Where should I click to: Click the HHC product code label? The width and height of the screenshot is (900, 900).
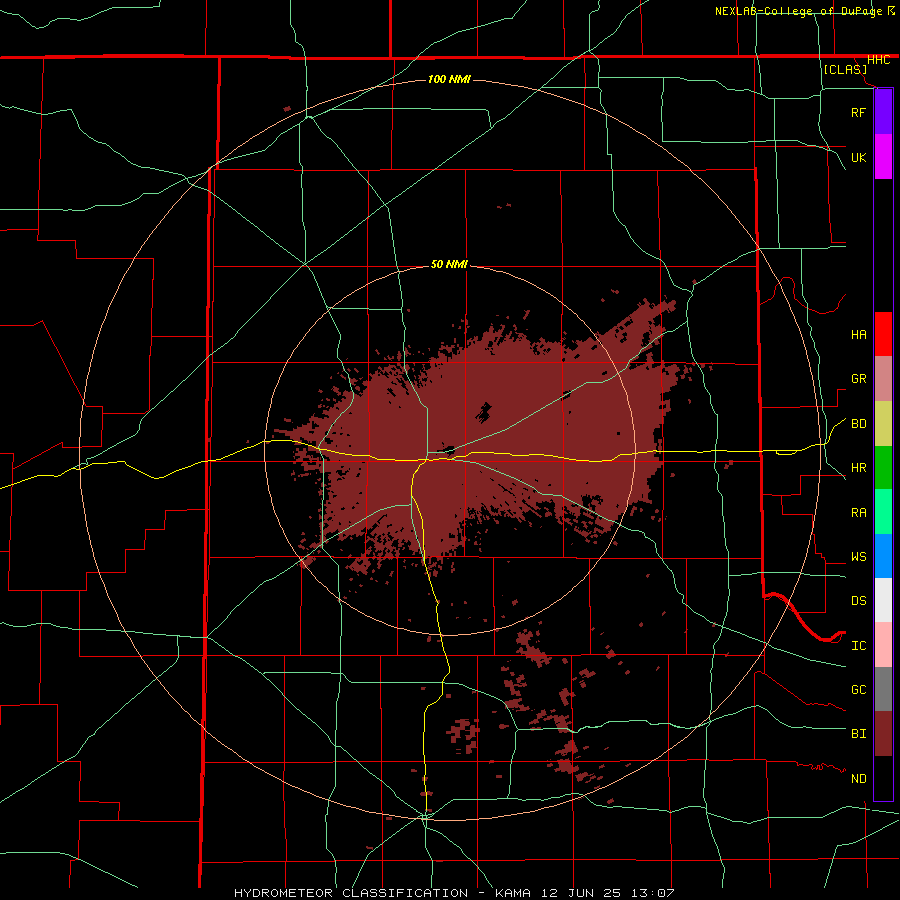click(x=878, y=60)
